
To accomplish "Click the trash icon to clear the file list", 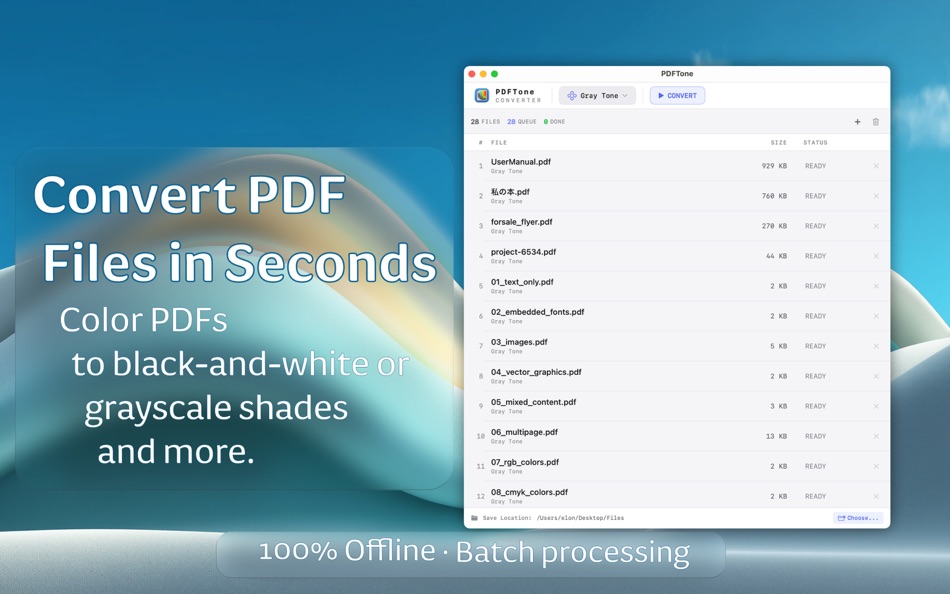I will tap(876, 121).
